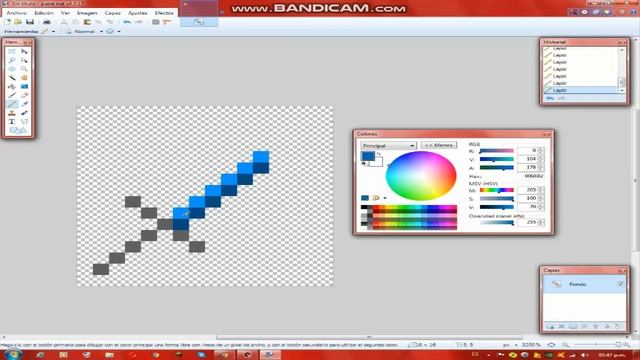Toggle the rulers toolbar button

pos(167,22)
